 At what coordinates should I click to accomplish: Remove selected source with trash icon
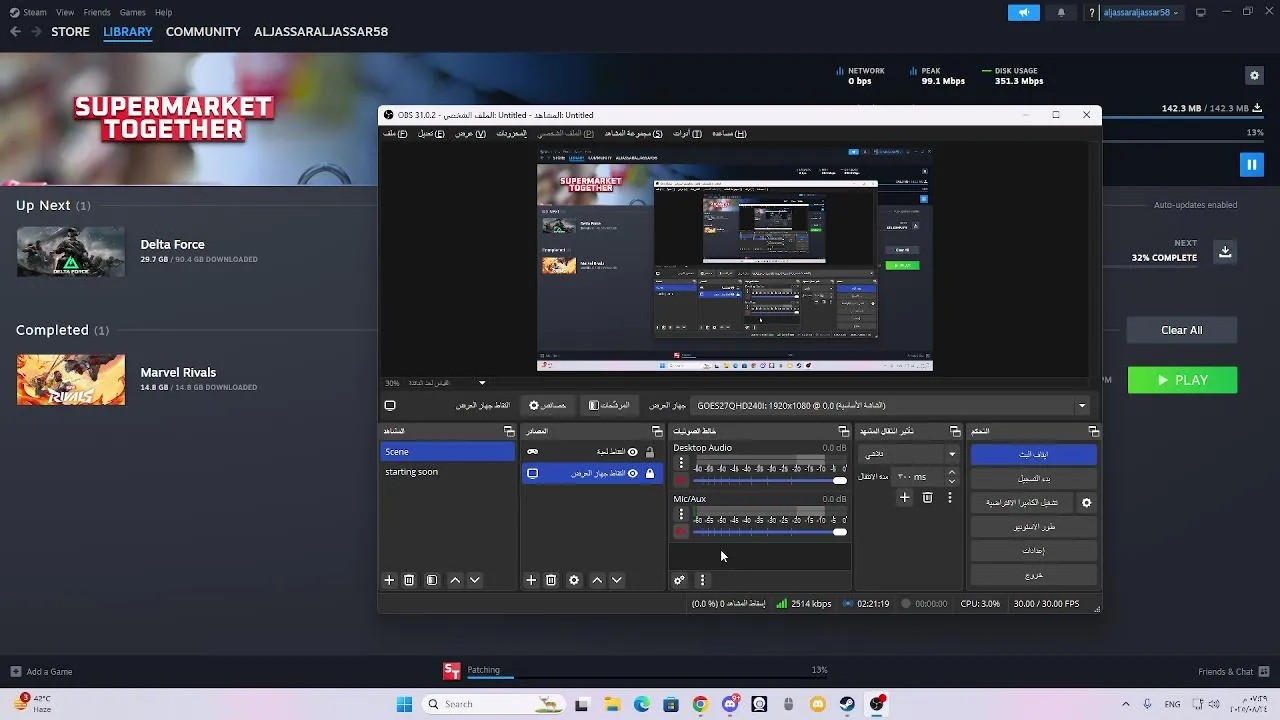coord(551,580)
